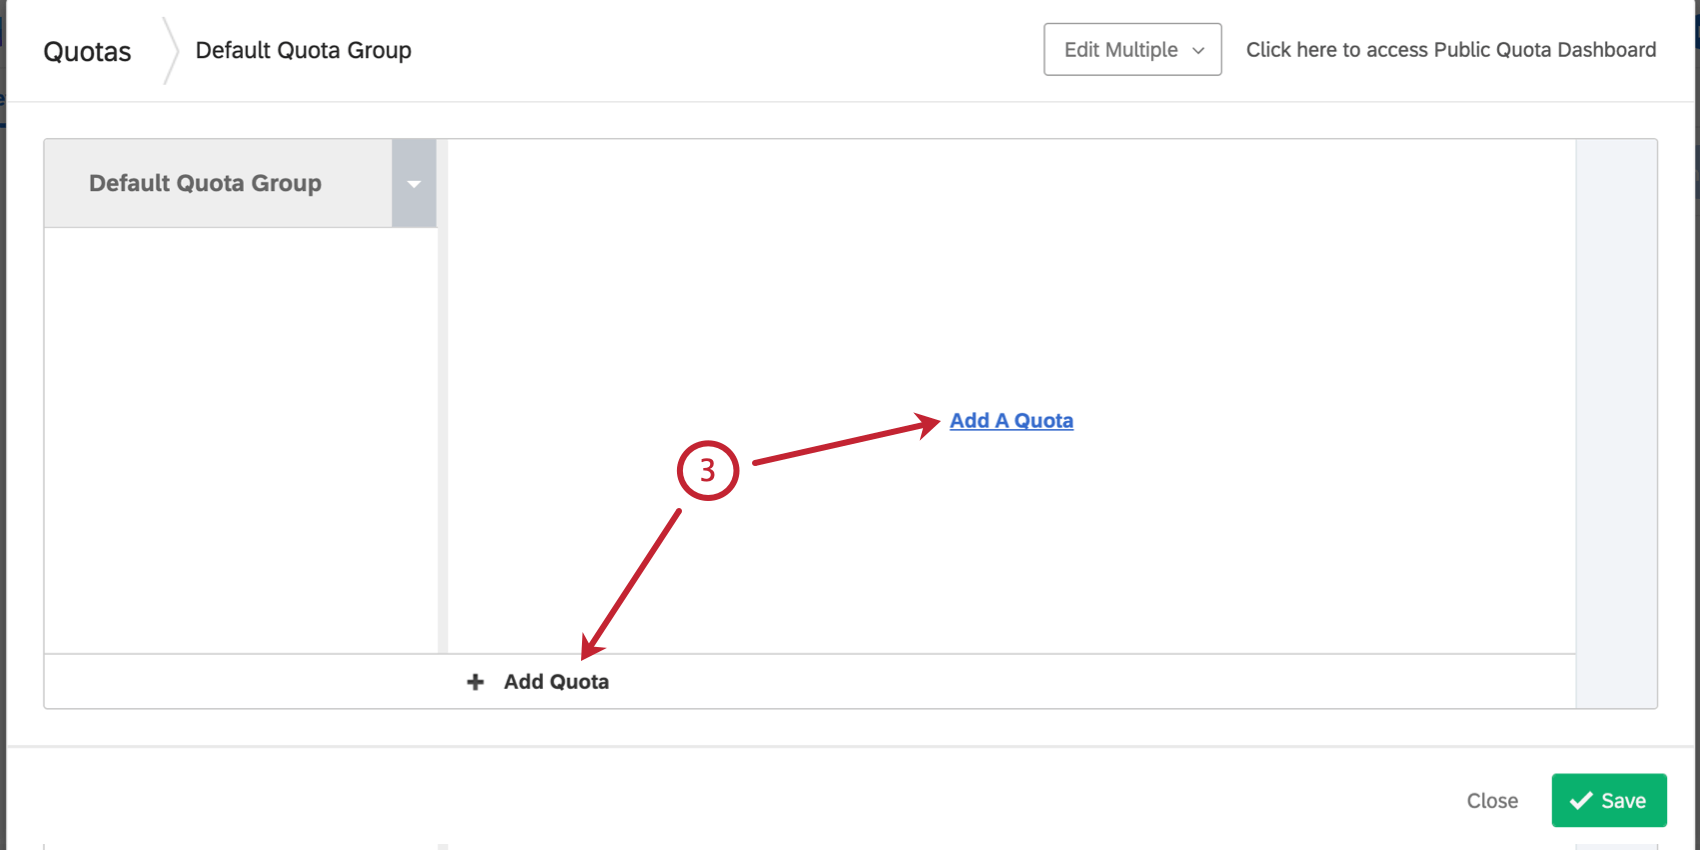Click the red arrowhead pointing to Add Quota
Viewport: 1700px width, 850px height.
(x=591, y=646)
